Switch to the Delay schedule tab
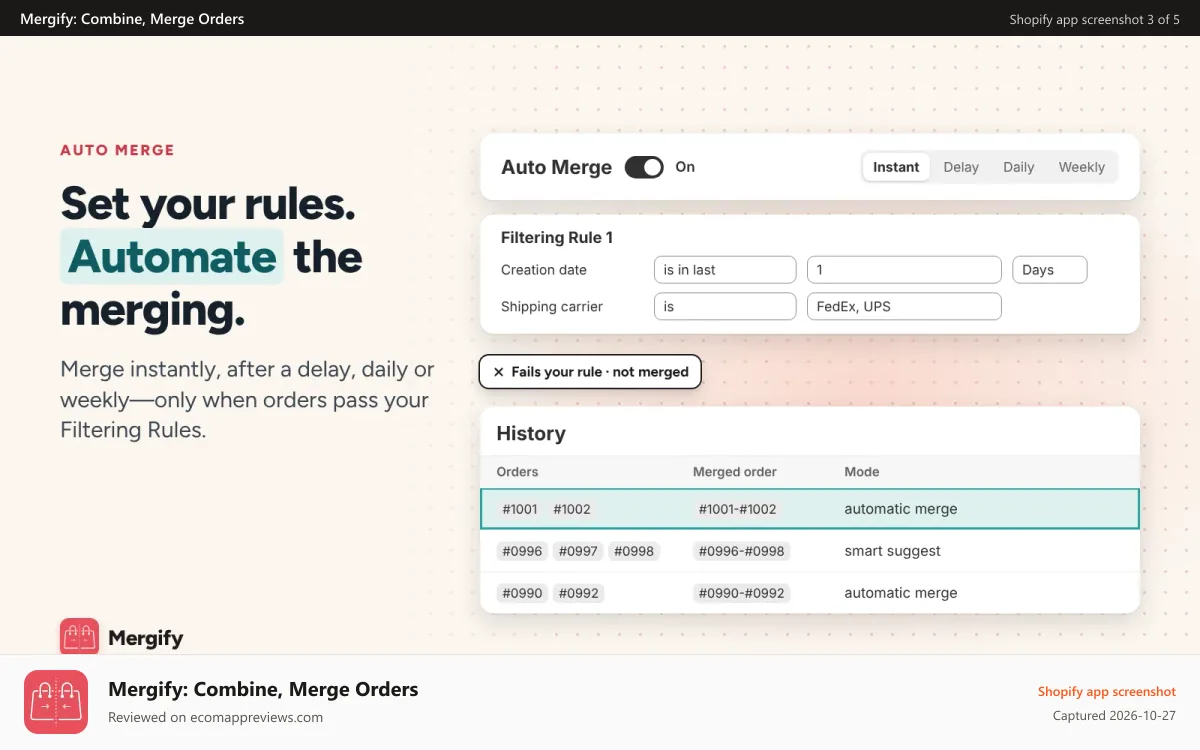The width and height of the screenshot is (1200, 750). click(x=961, y=167)
